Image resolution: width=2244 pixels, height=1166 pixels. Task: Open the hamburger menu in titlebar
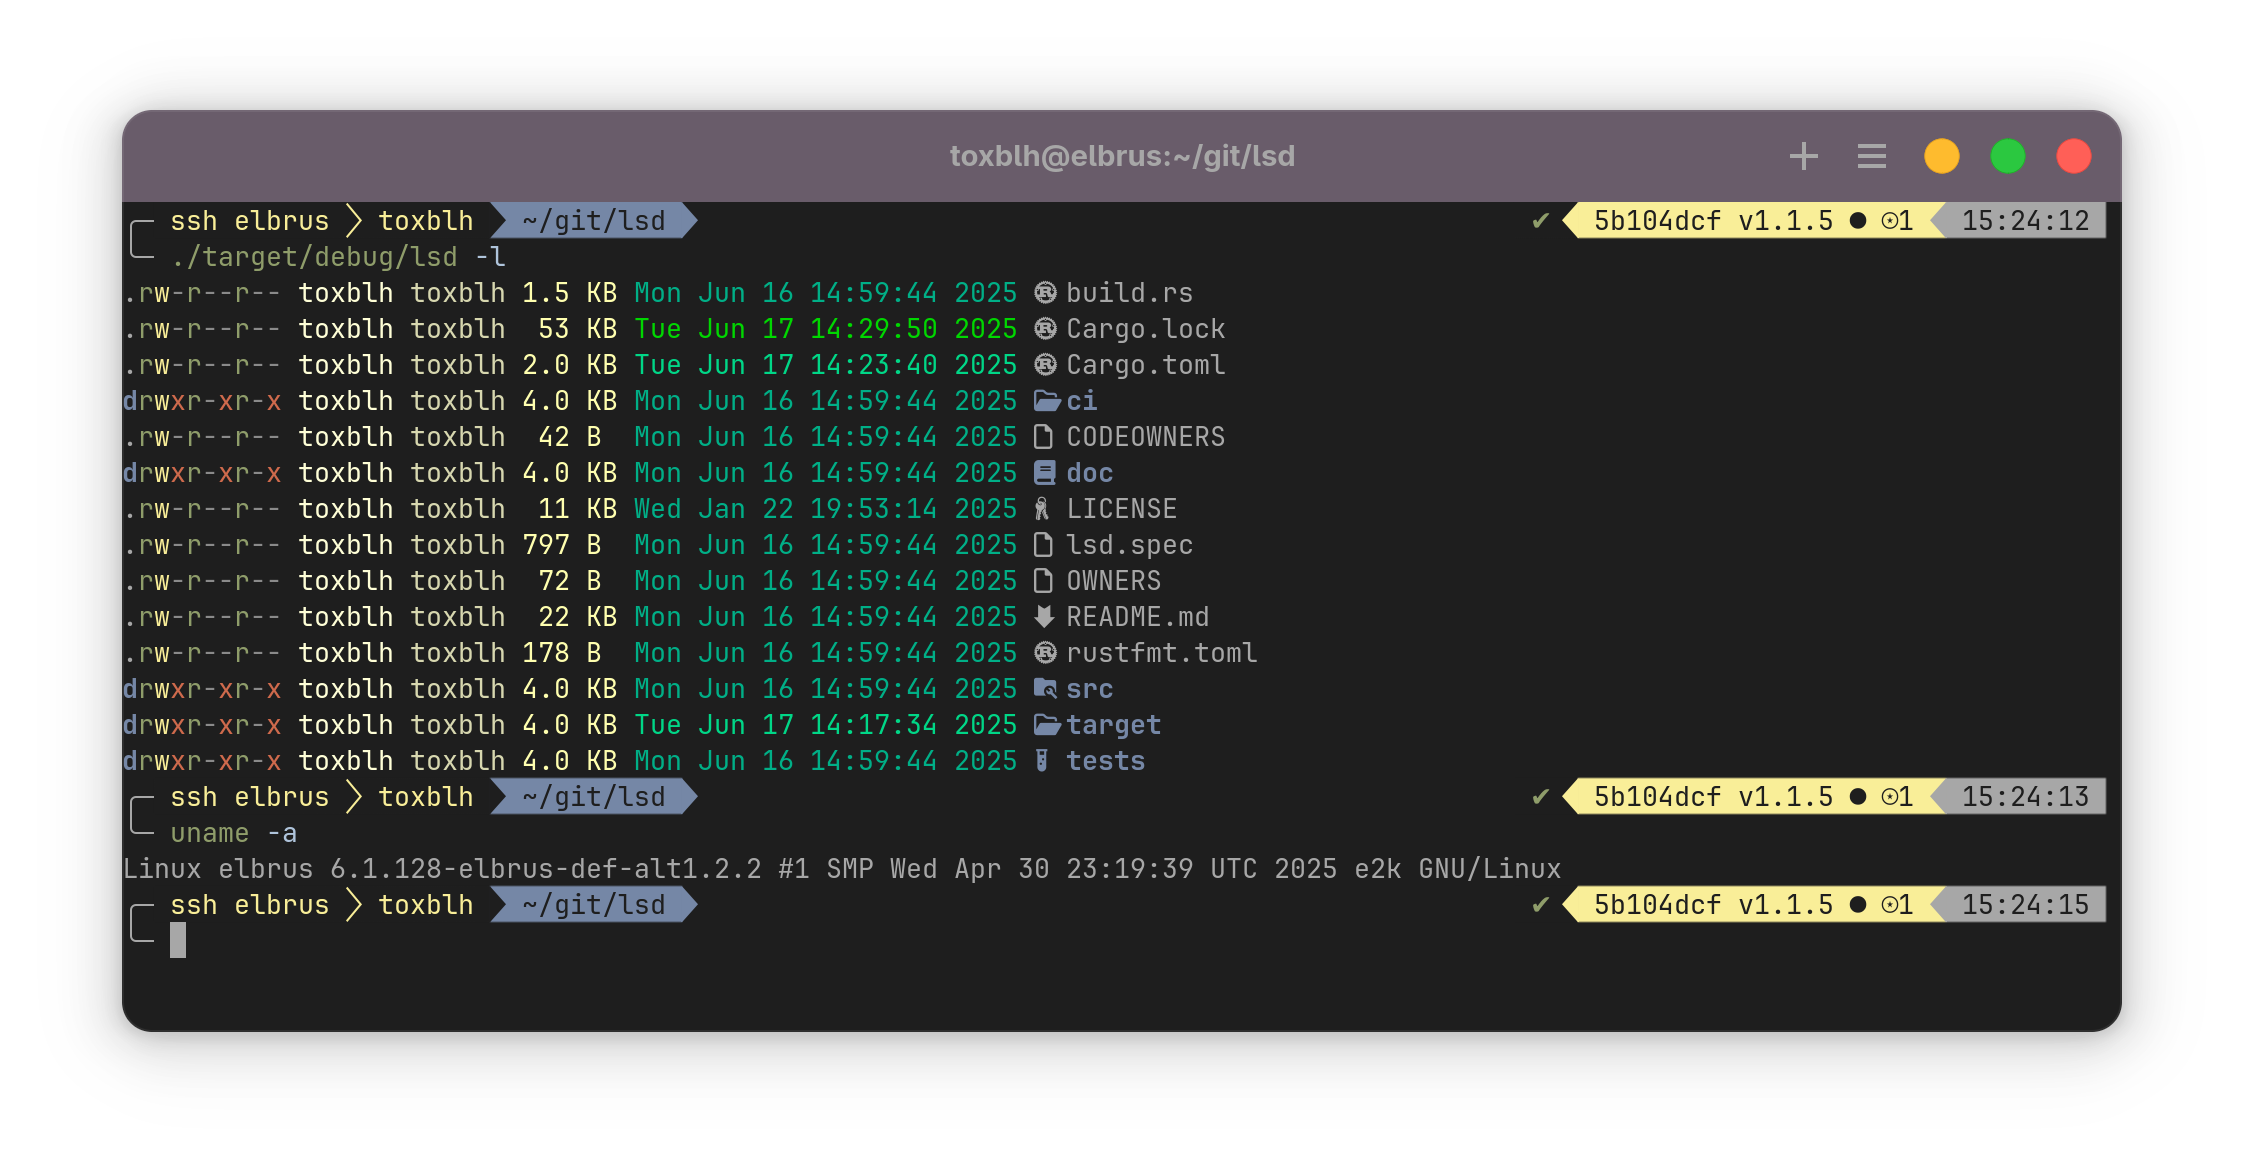pos(1871,156)
